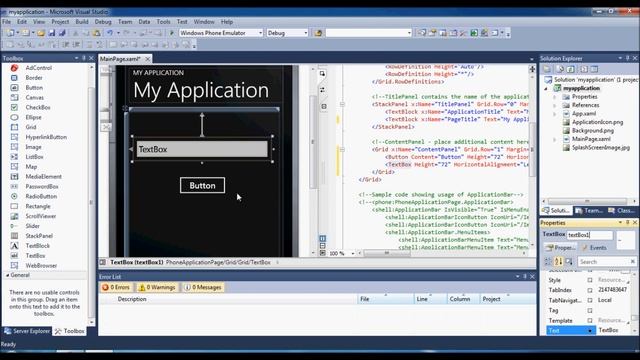Open the Windows Phone Emulator target dropdown
640x360 pixels.
(x=260, y=33)
